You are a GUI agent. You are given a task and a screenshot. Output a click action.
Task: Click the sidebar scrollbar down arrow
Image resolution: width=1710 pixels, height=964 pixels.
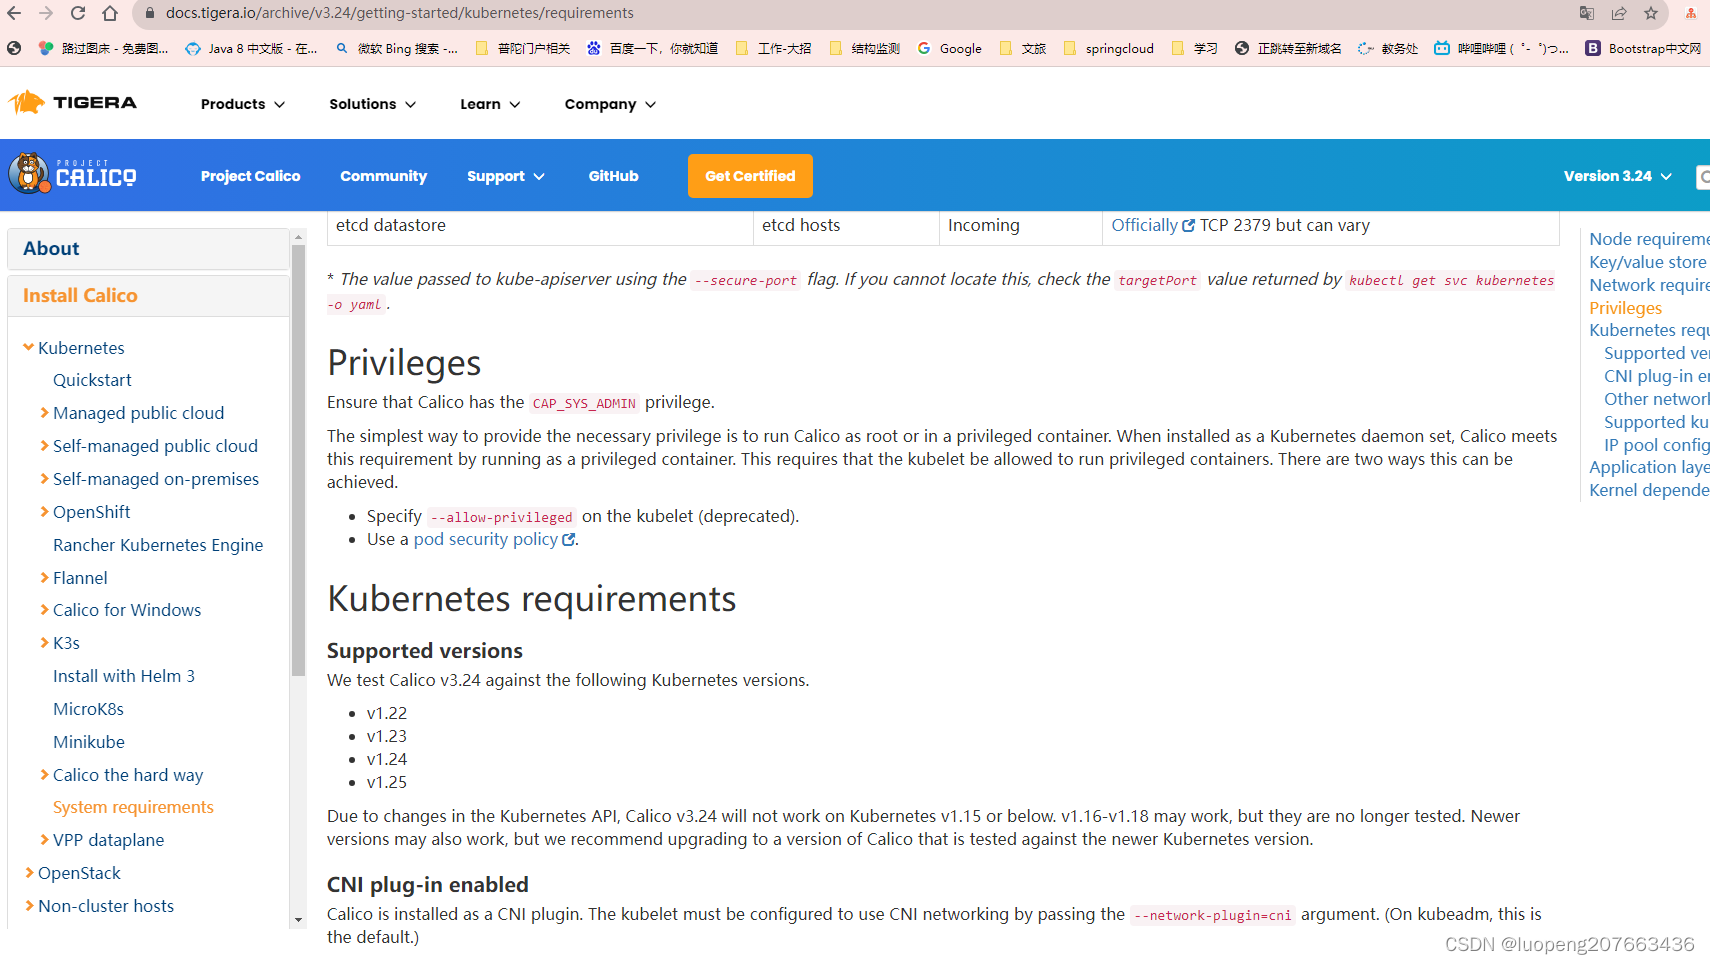point(298,920)
